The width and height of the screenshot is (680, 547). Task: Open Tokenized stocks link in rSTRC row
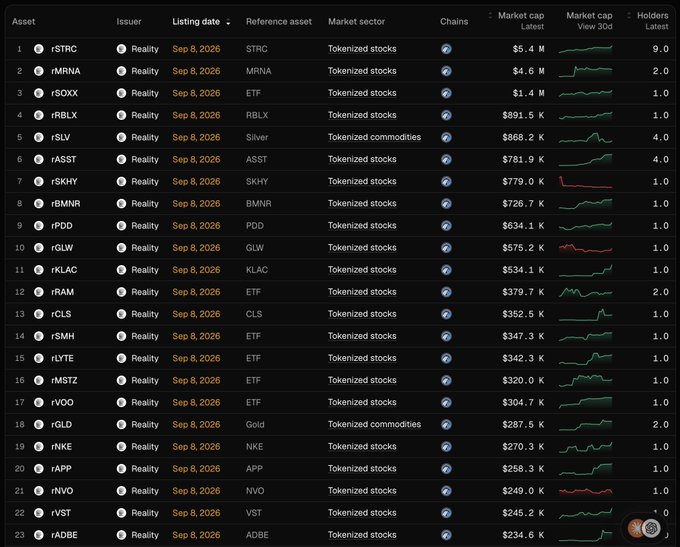[362, 49]
